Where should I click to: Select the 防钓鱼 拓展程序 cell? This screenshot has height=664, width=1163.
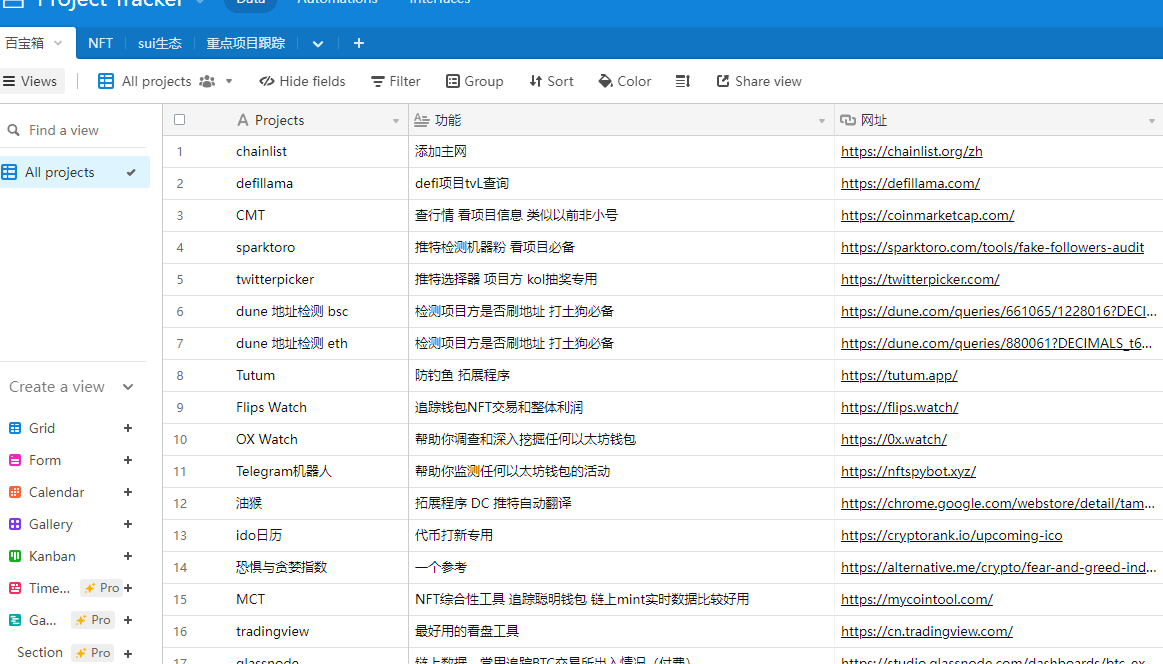[621, 375]
